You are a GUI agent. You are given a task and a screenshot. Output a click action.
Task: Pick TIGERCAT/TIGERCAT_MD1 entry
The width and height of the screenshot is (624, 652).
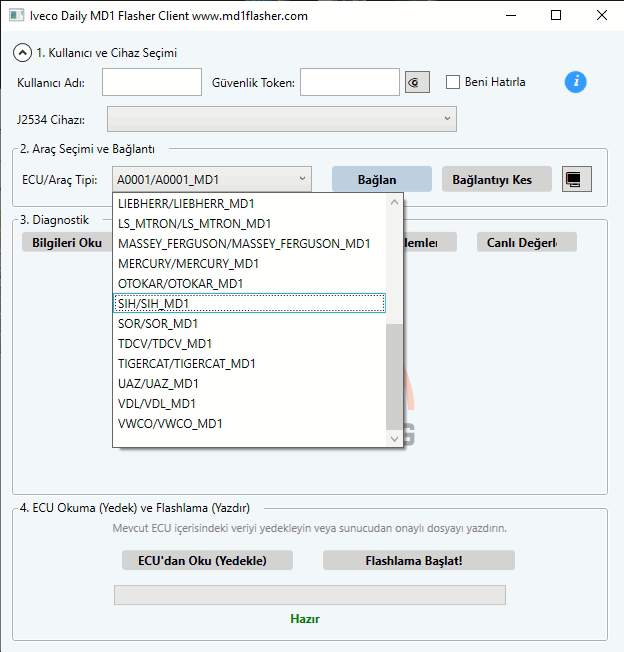pyautogui.click(x=249, y=363)
